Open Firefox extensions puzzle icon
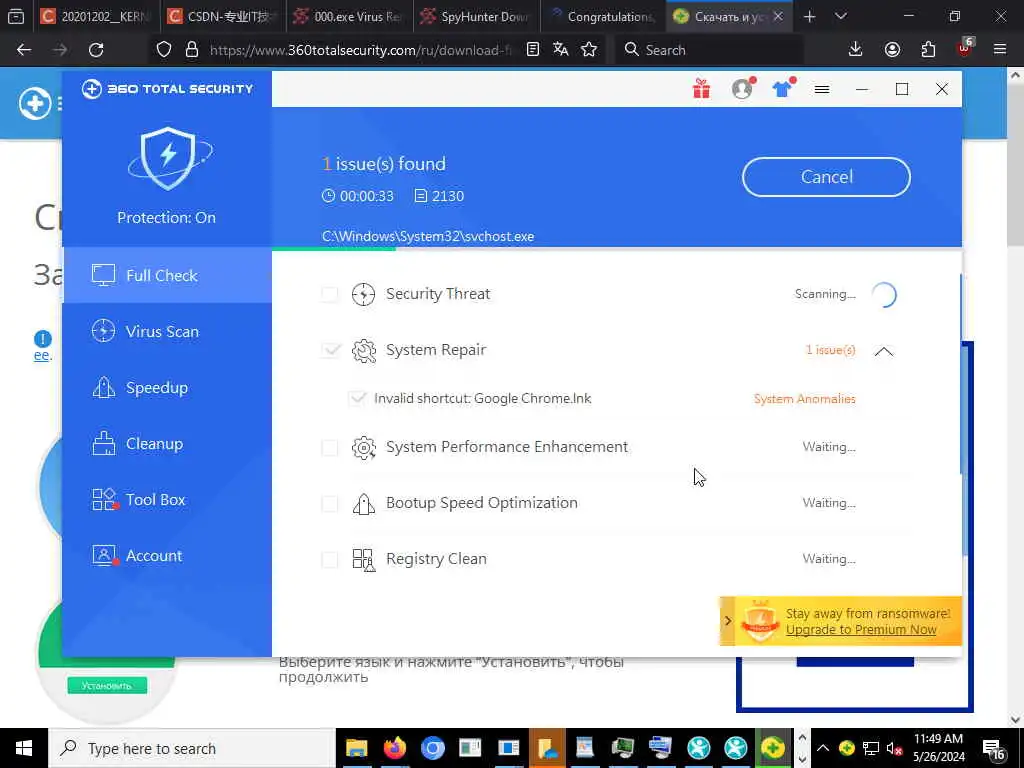This screenshot has height=768, width=1024. pos(928,50)
